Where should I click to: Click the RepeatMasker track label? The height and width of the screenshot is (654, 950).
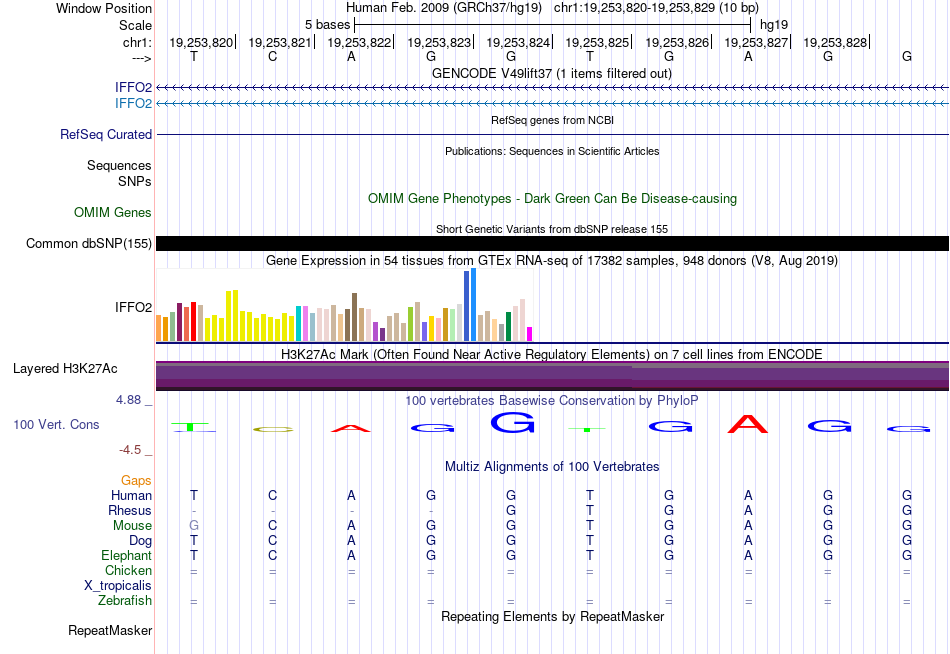point(110,630)
